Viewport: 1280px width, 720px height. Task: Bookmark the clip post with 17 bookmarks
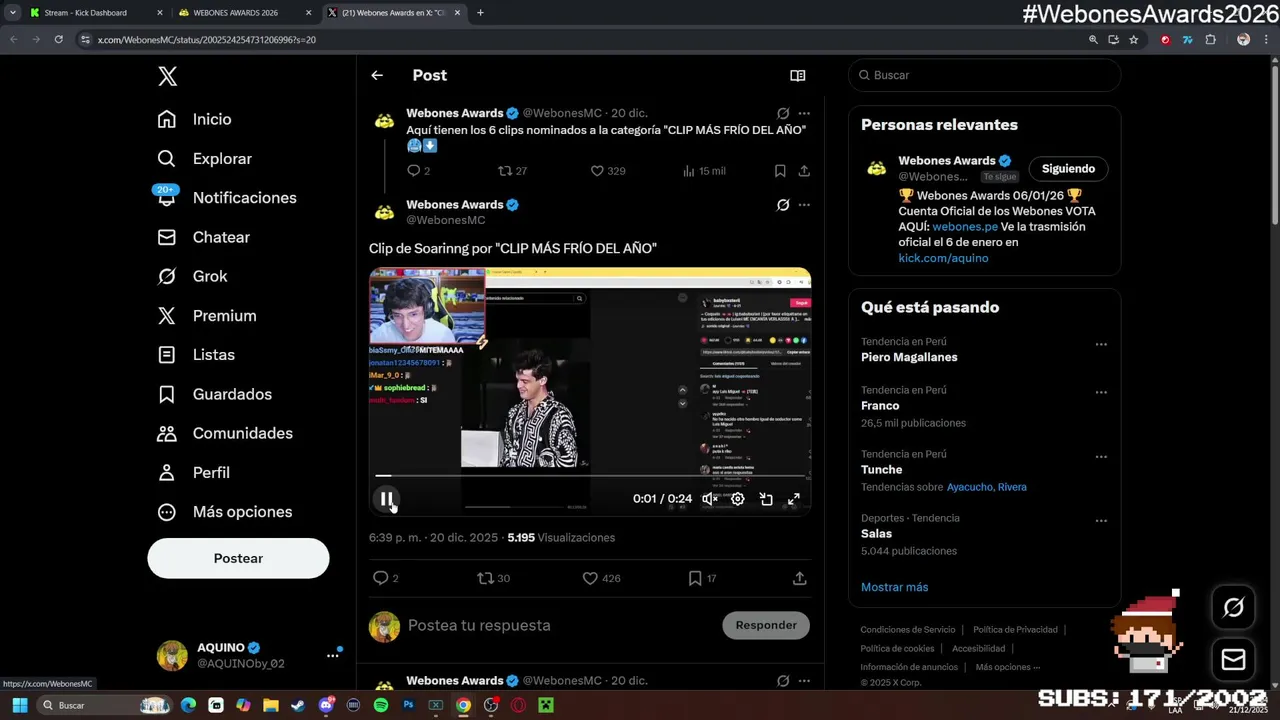pos(695,578)
